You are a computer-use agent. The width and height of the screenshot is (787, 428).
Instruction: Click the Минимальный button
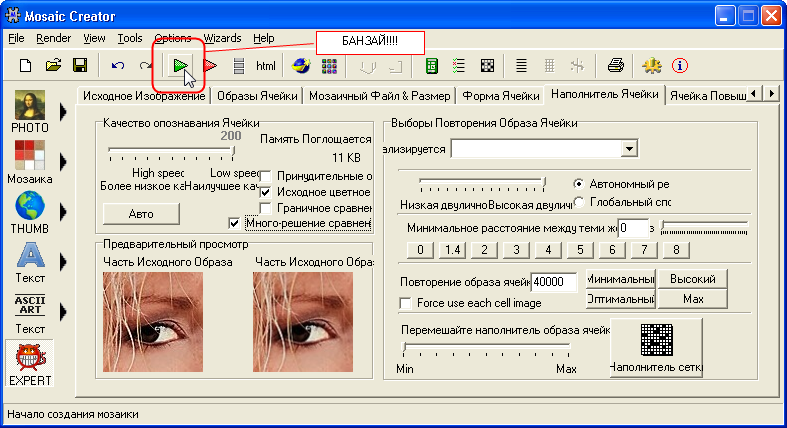[620, 279]
